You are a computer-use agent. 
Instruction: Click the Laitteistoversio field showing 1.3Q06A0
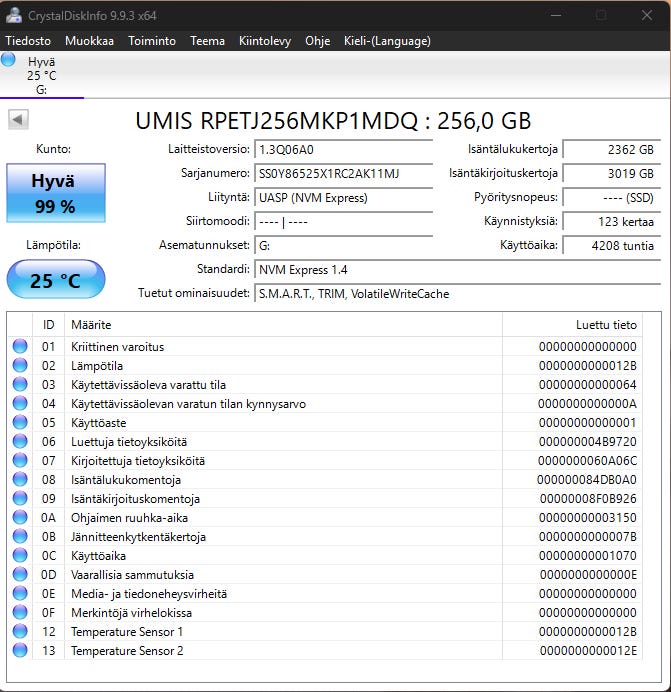(343, 150)
